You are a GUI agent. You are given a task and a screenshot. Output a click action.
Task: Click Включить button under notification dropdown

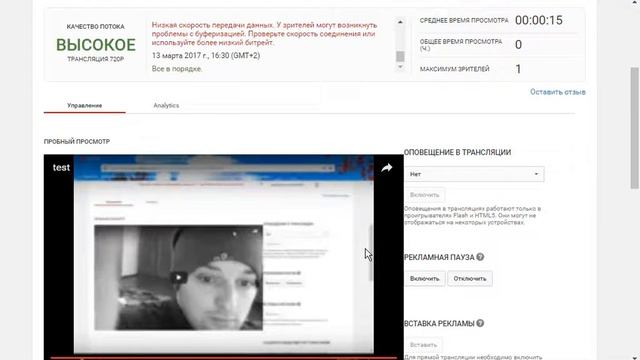(x=424, y=195)
